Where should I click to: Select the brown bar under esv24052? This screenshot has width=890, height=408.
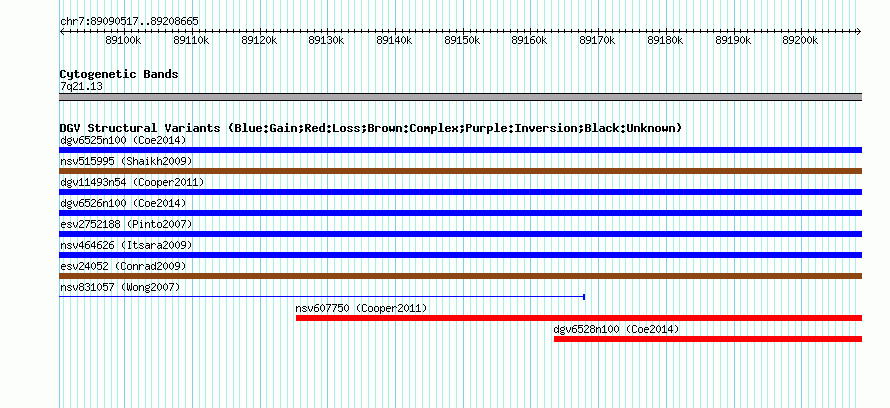(x=460, y=276)
